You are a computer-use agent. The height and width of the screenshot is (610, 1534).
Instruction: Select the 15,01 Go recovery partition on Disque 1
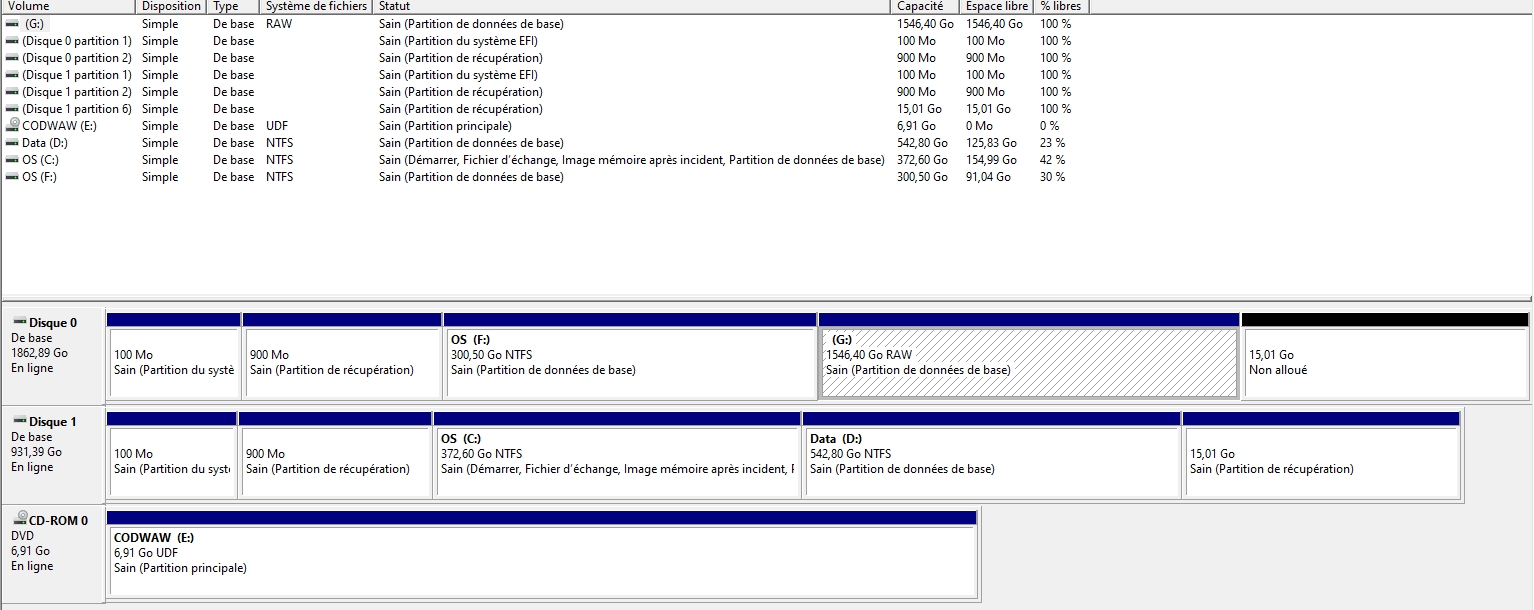click(1321, 455)
